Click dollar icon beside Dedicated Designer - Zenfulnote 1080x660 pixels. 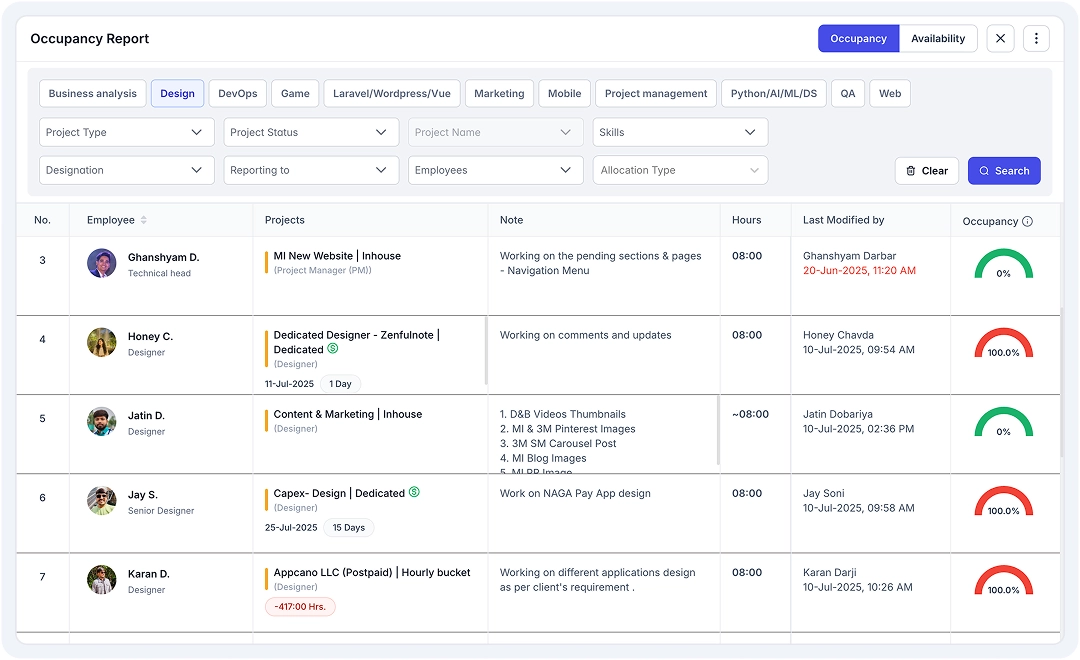pyautogui.click(x=333, y=349)
